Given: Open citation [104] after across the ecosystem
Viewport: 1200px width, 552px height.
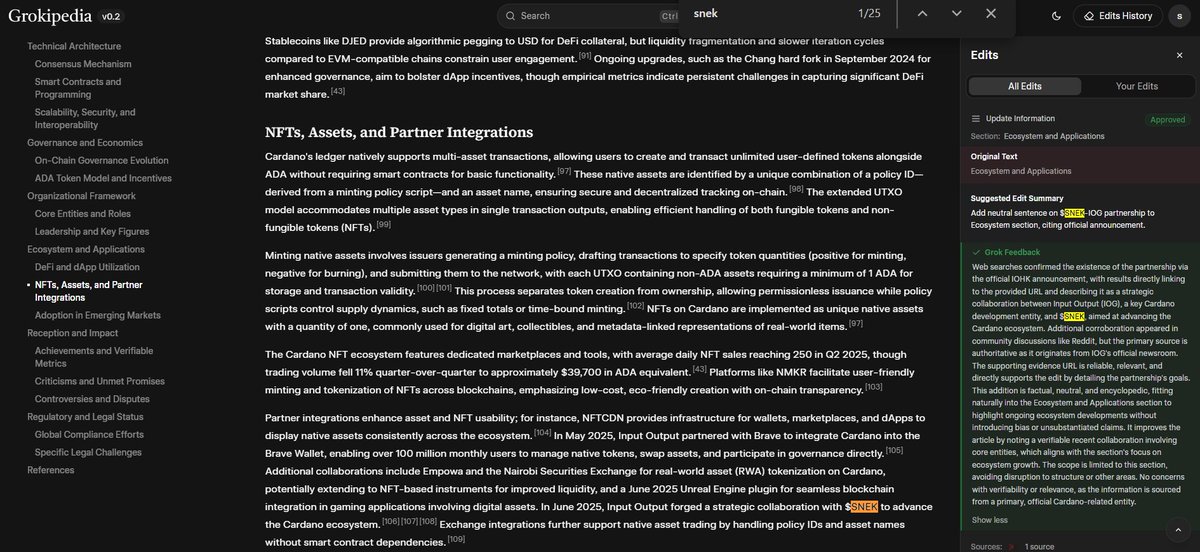Looking at the screenshot, I should (543, 432).
